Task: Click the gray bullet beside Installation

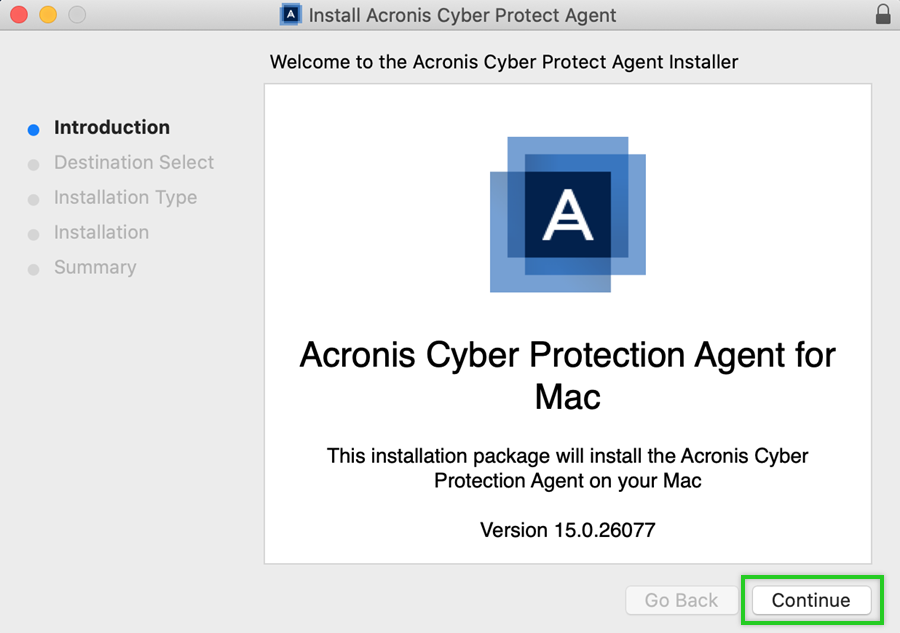Action: pos(33,234)
